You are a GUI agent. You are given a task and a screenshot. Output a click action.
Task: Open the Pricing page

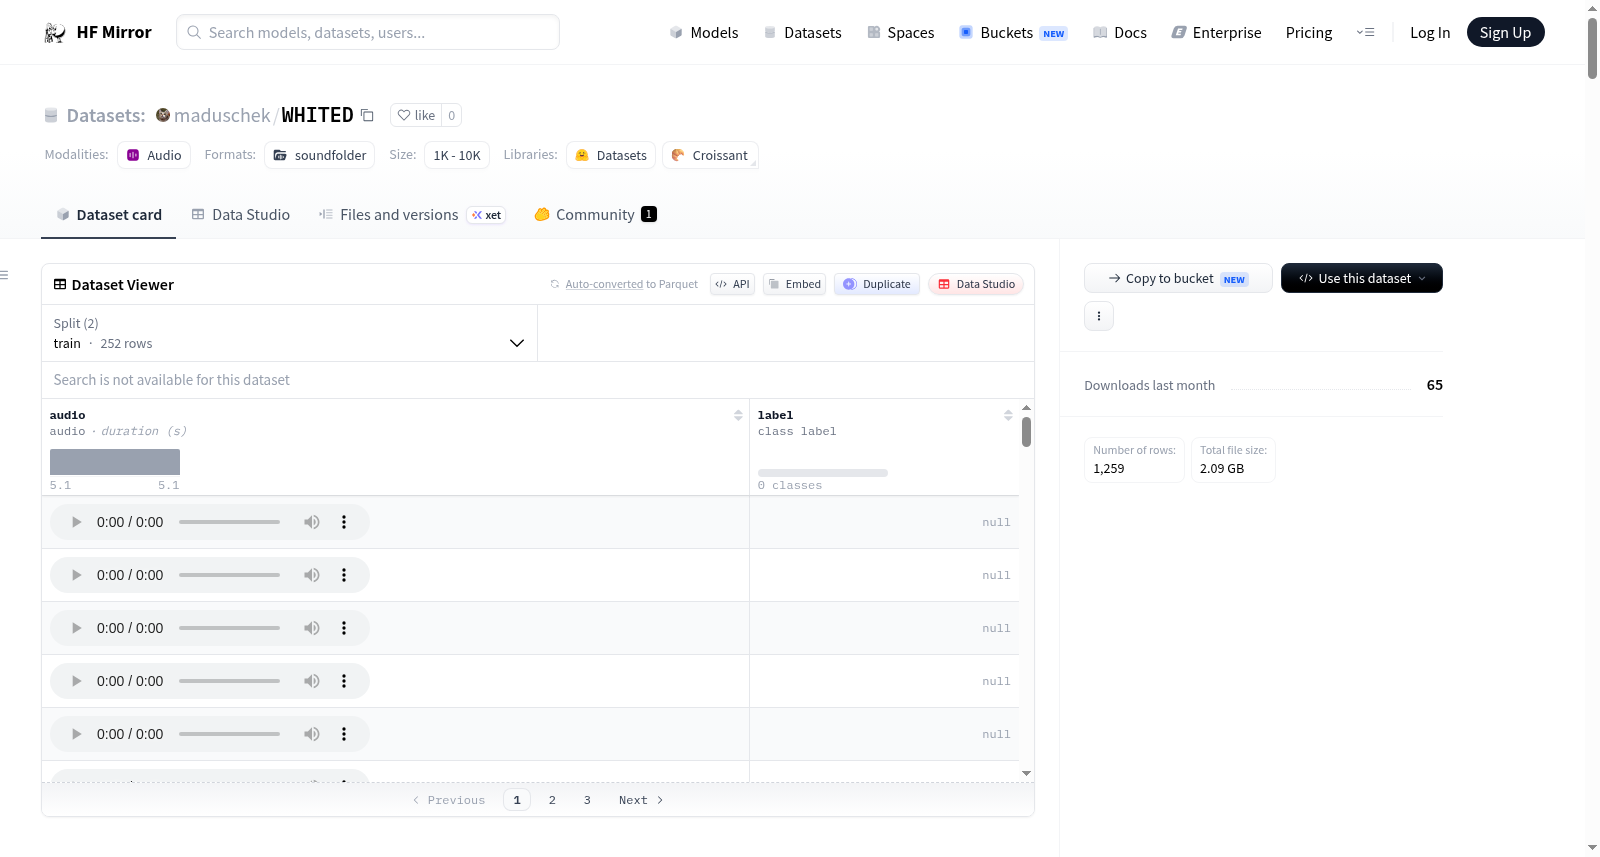pos(1309,32)
